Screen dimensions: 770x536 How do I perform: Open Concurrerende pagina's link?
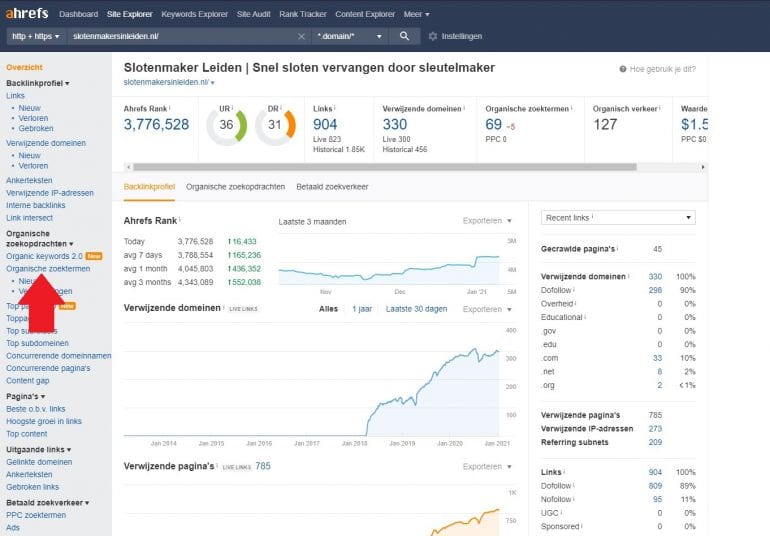click(x=48, y=368)
